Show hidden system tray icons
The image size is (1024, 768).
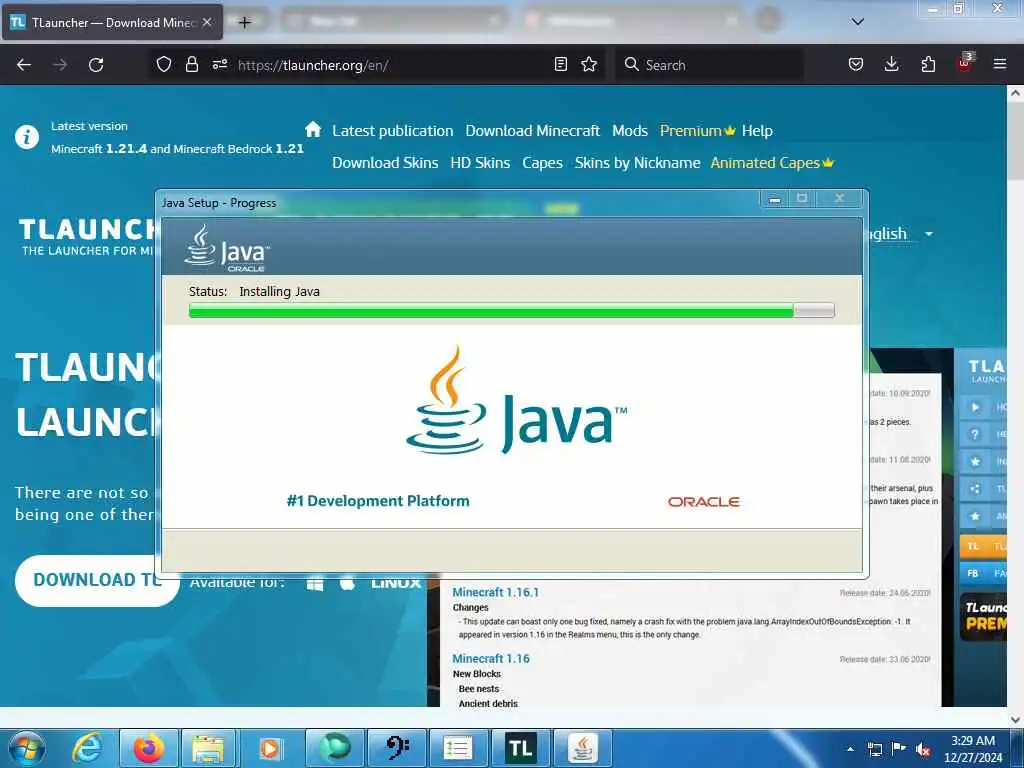(850, 749)
